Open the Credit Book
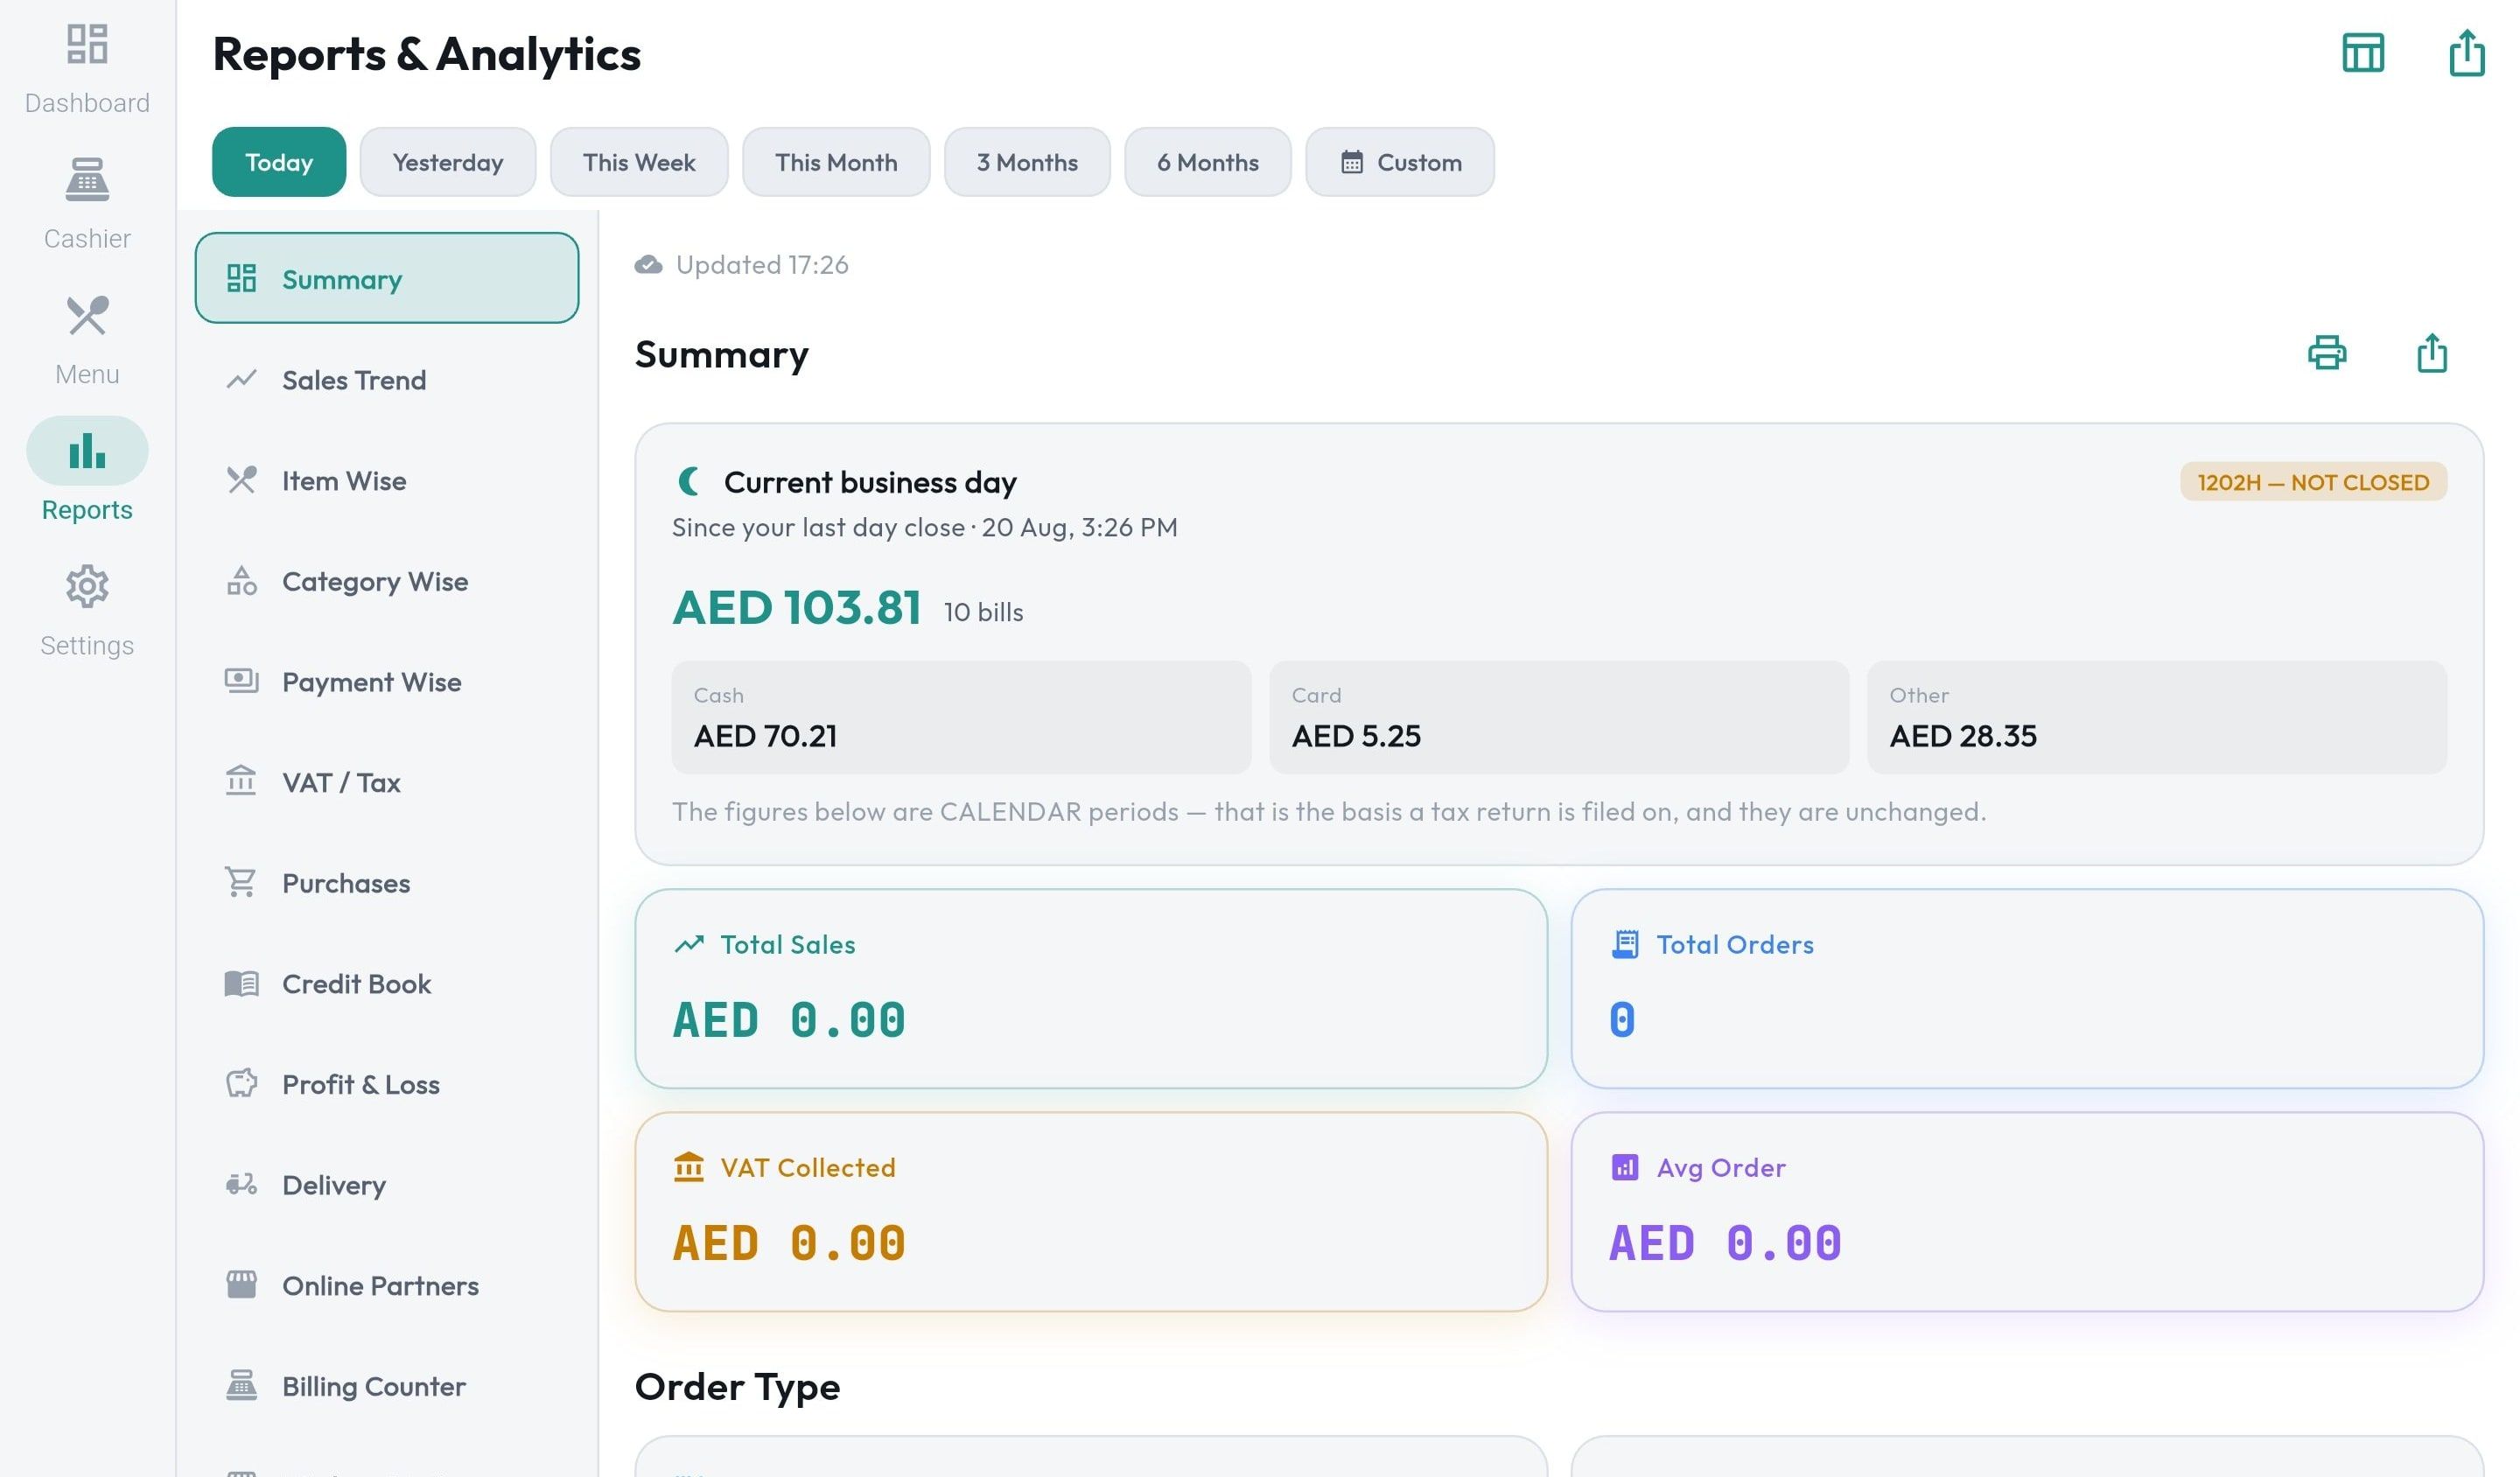 point(387,984)
